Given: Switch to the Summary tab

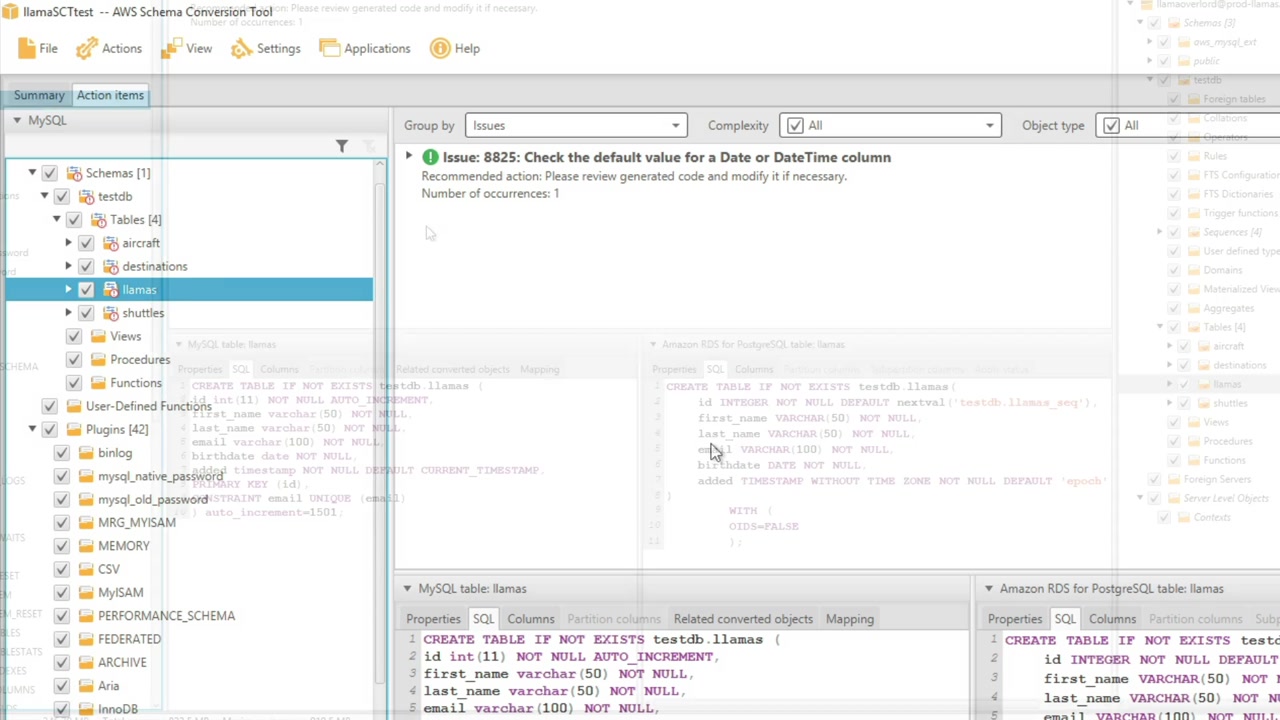Looking at the screenshot, I should tap(39, 95).
